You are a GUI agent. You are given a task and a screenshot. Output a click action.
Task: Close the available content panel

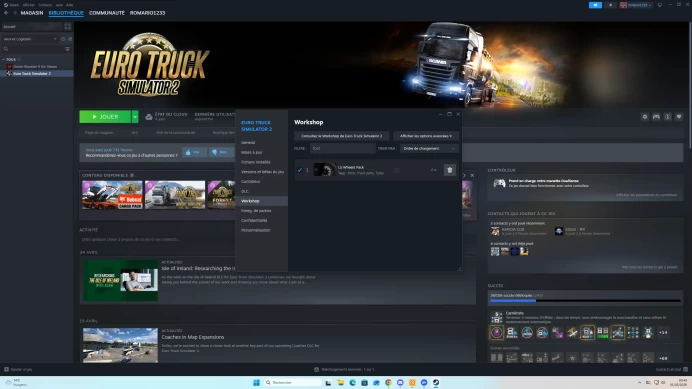(x=472, y=175)
